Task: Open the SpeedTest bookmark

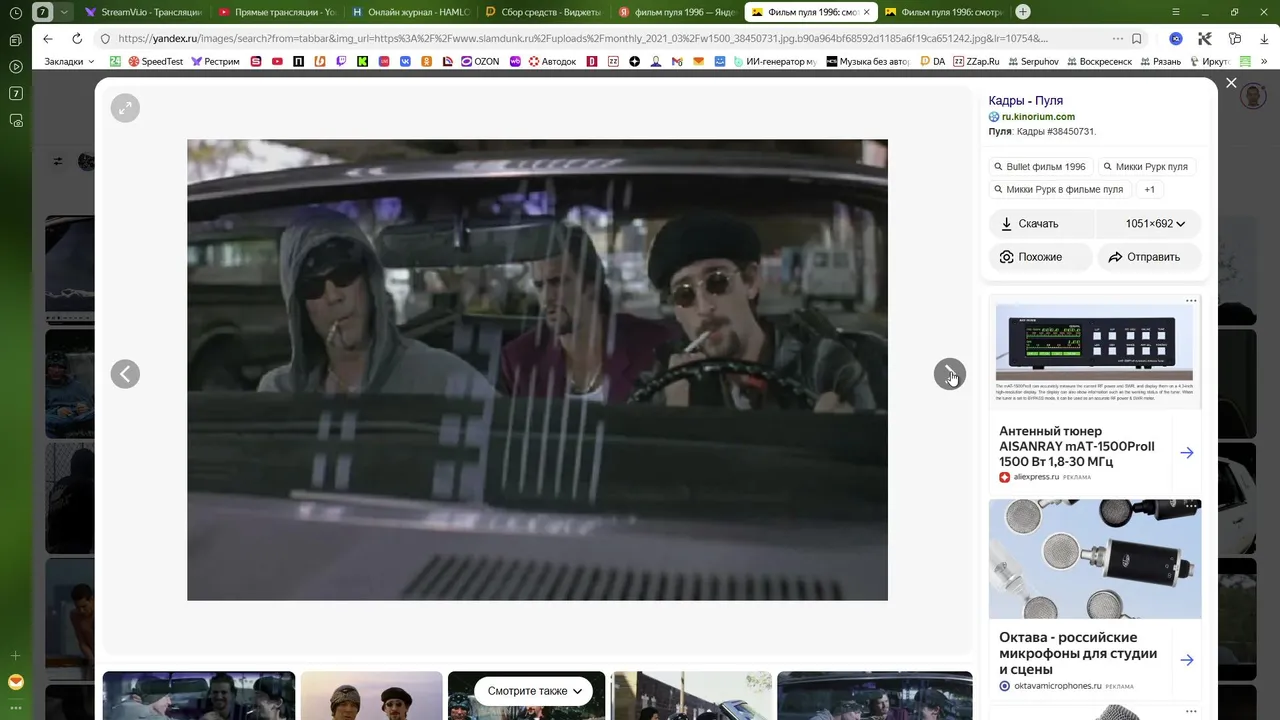Action: (155, 61)
